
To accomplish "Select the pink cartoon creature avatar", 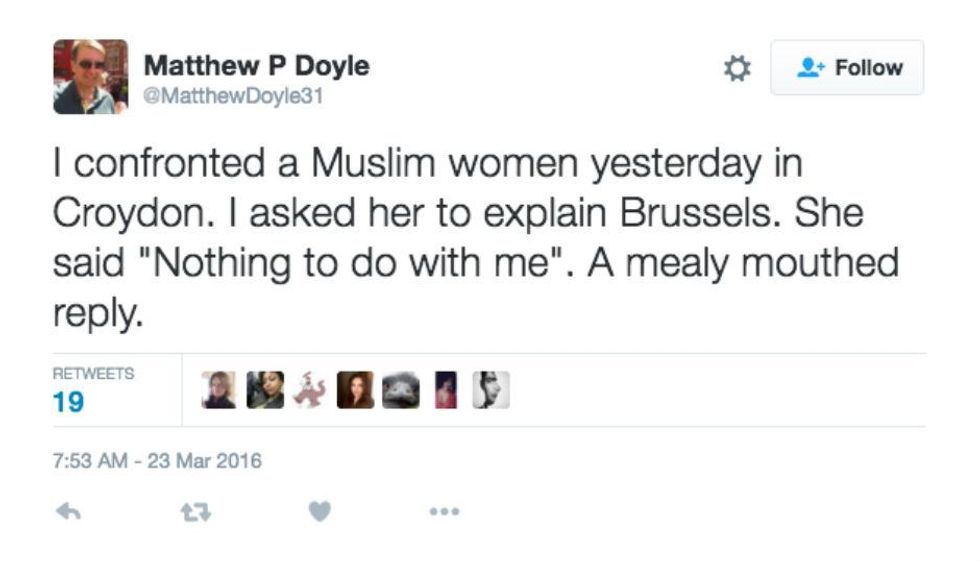I will click(x=311, y=390).
